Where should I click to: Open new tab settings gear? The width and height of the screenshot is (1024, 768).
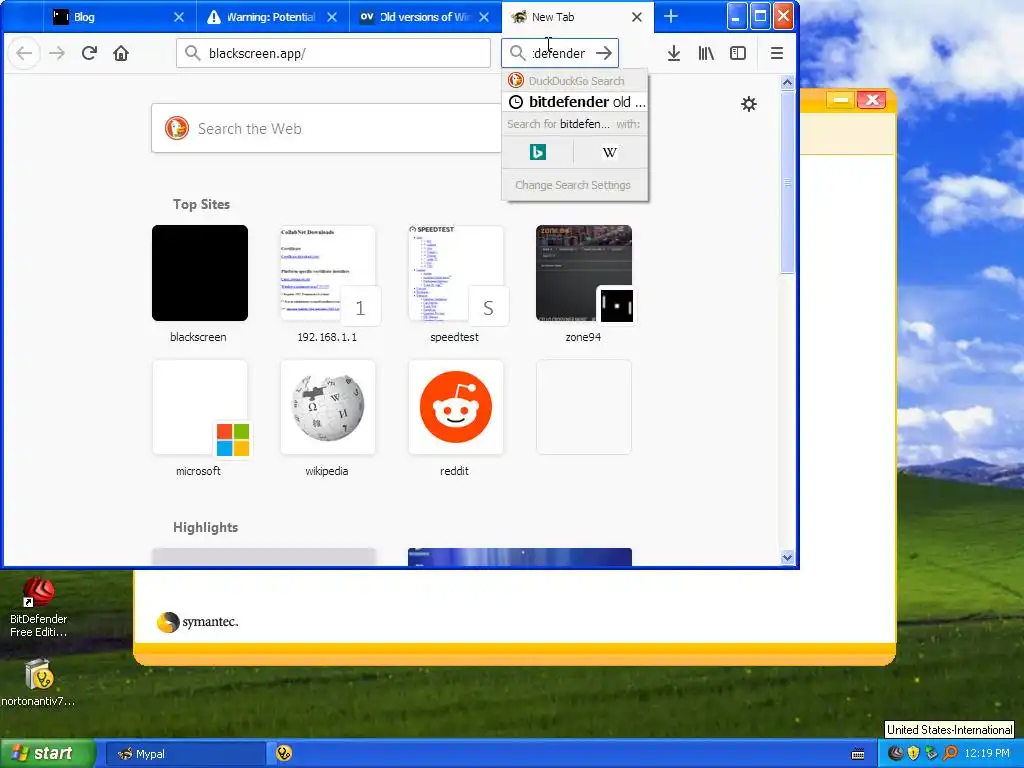pyautogui.click(x=749, y=104)
